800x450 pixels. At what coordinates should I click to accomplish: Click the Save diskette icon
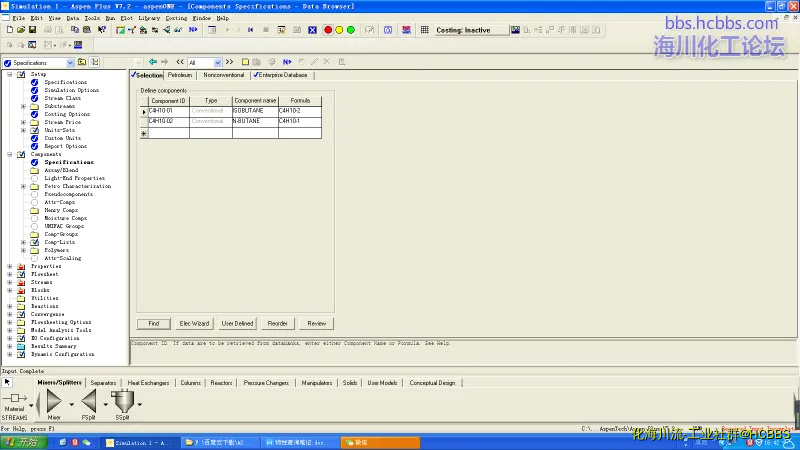[x=32, y=30]
